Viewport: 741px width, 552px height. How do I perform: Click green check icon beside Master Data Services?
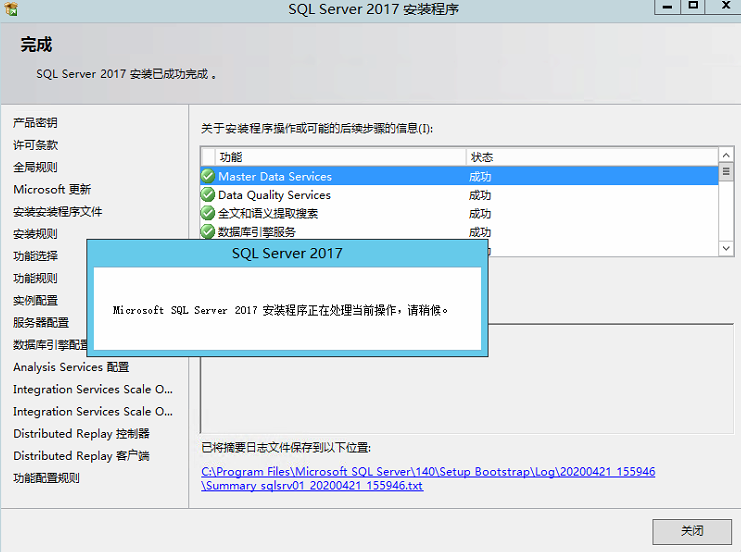pyautogui.click(x=208, y=176)
